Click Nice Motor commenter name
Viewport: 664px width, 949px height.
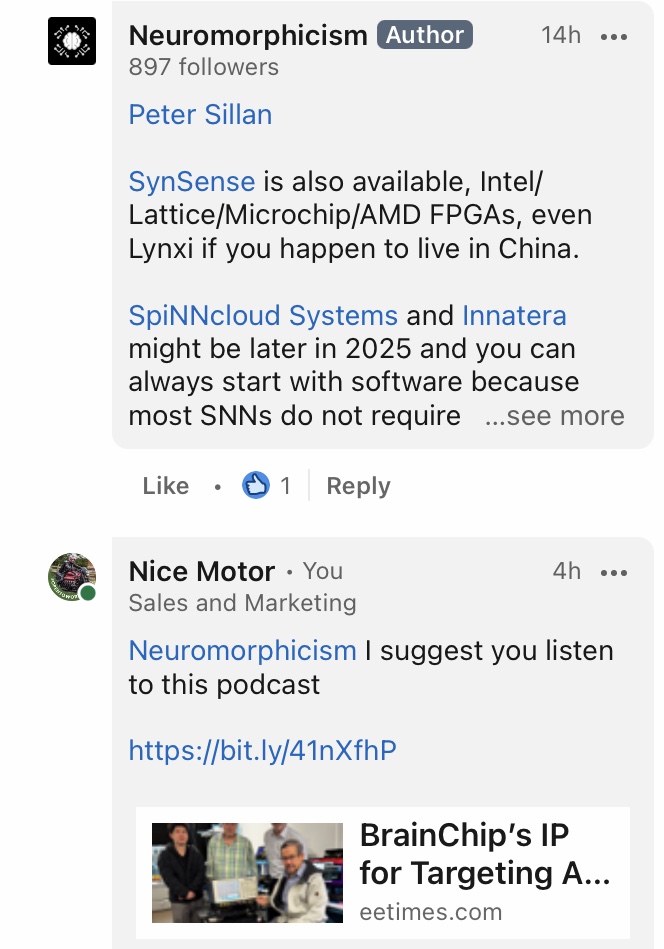tap(202, 571)
